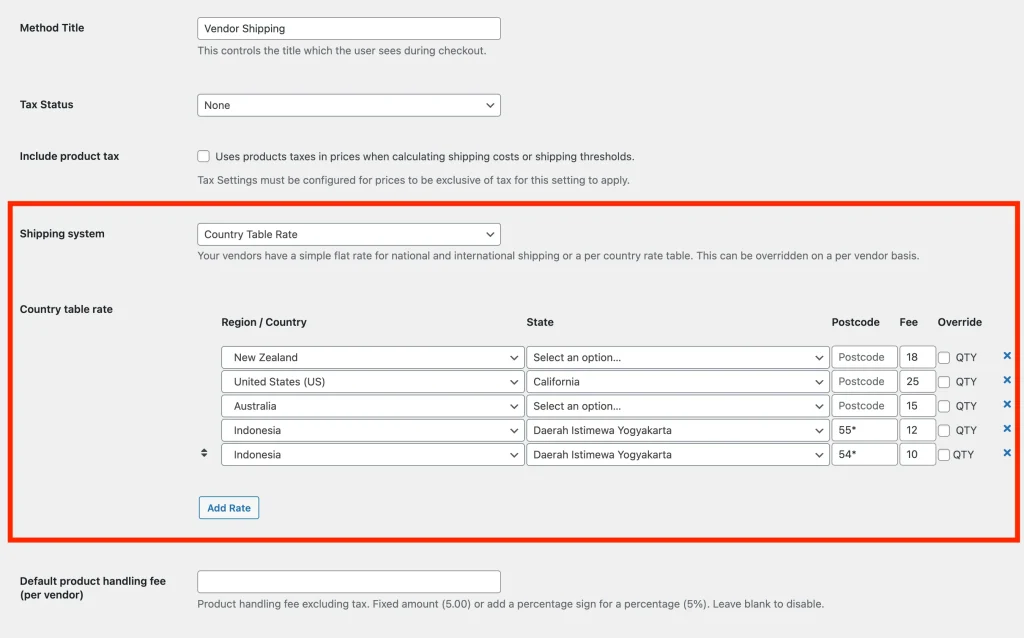This screenshot has width=1024, height=638.
Task: Remove the New Zealand rate row
Action: 1006,356
